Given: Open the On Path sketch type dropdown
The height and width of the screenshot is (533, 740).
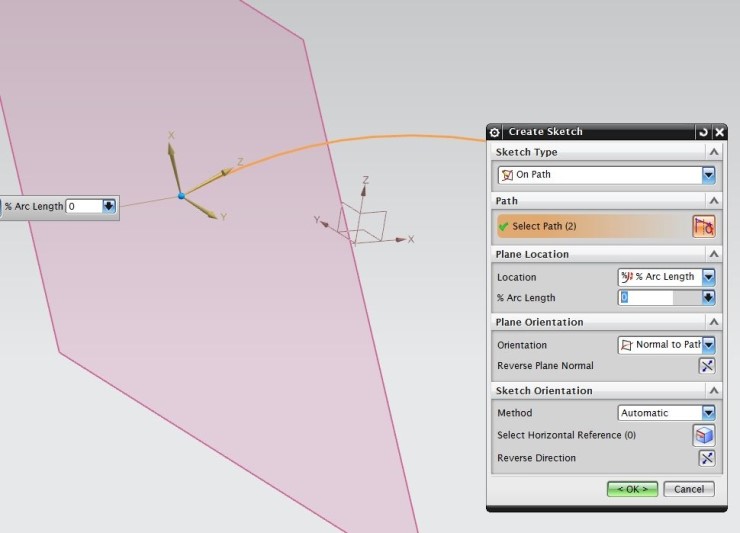Looking at the screenshot, I should point(708,175).
